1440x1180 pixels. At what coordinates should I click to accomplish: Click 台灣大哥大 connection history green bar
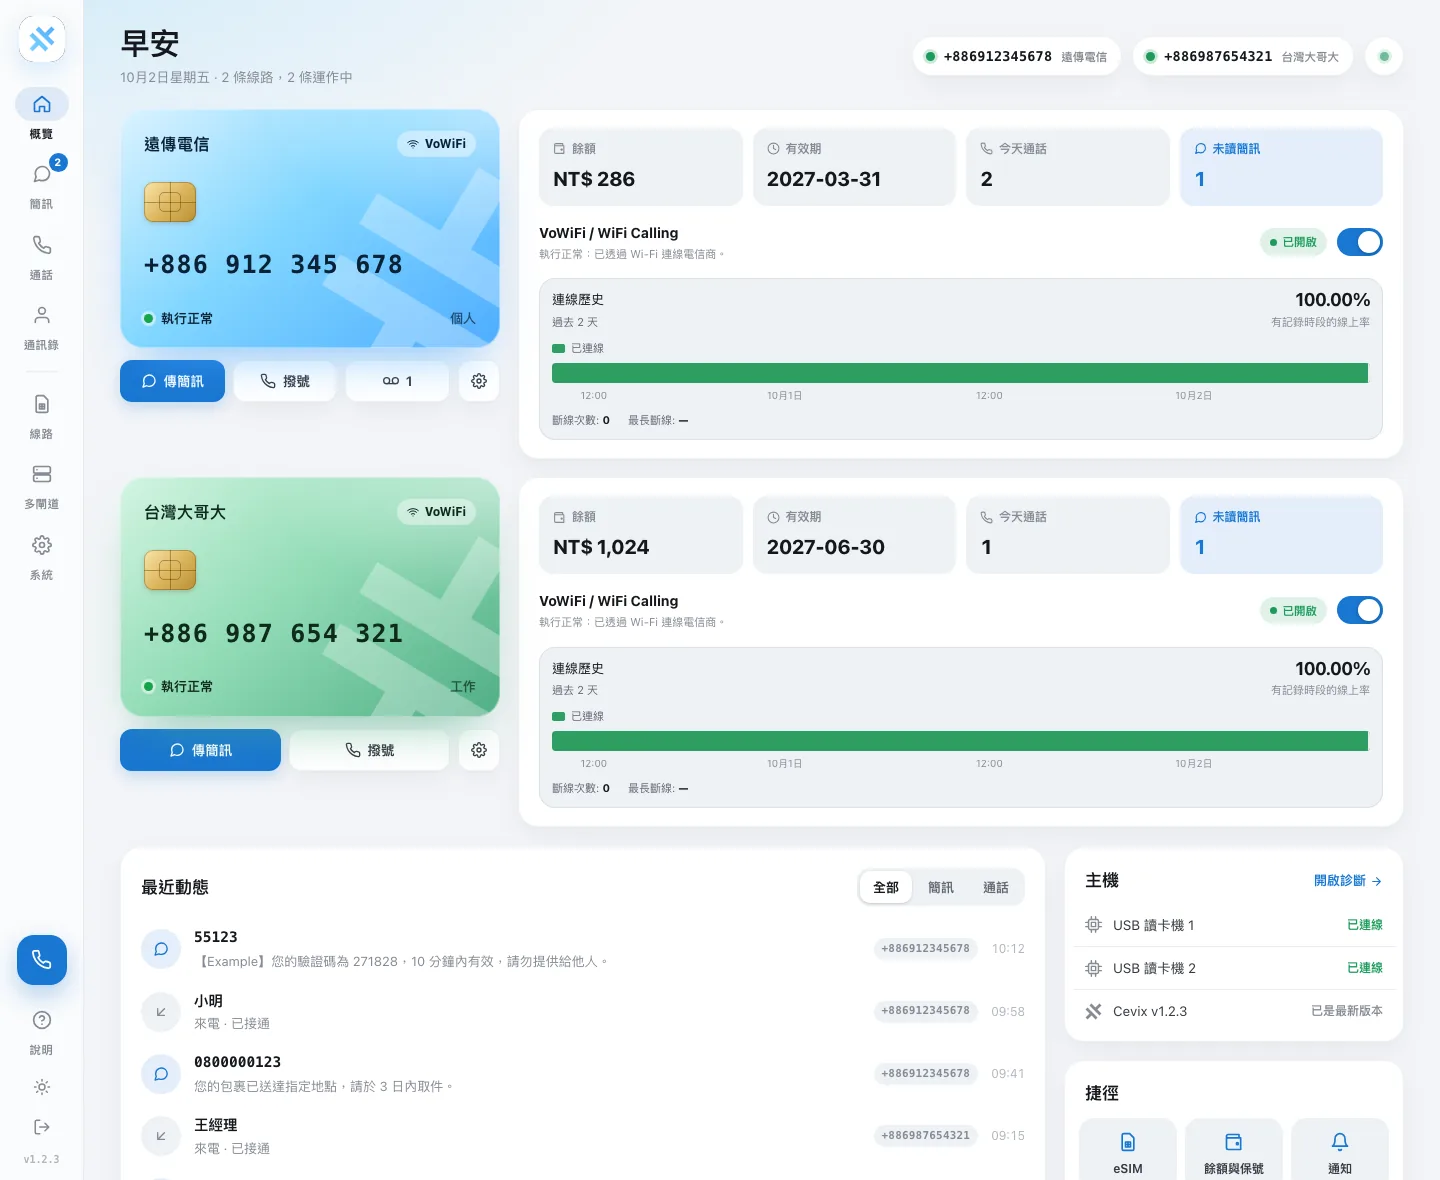(x=960, y=741)
